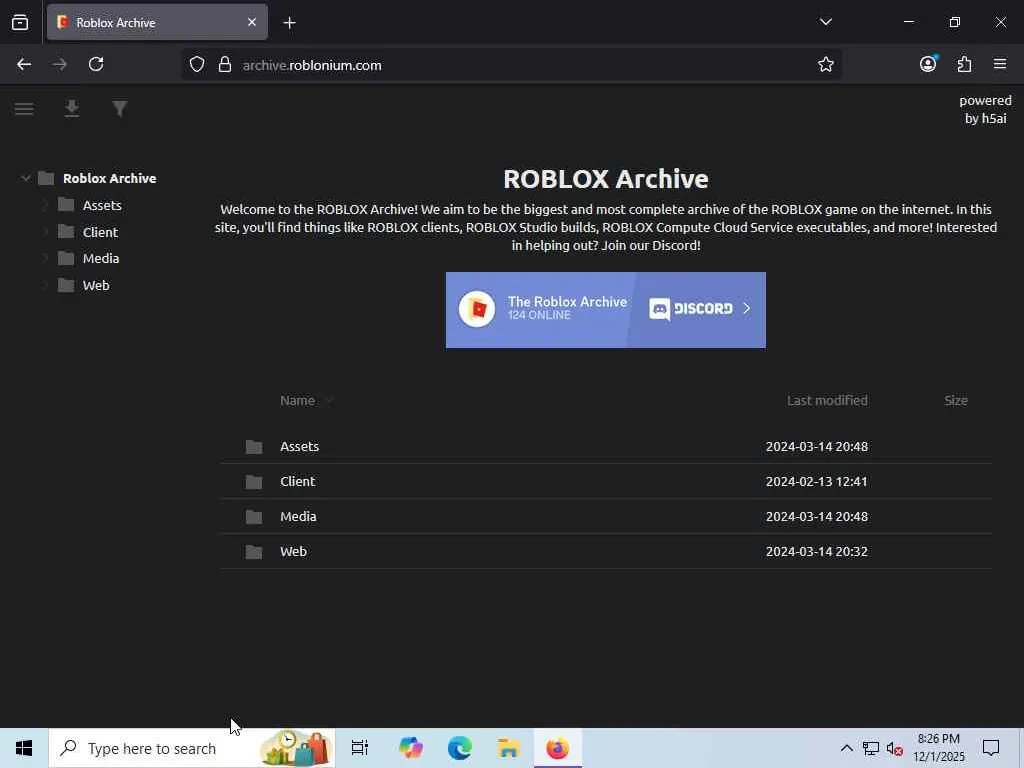Open the Windows notification center
Image resolution: width=1024 pixels, height=768 pixels.
pyautogui.click(x=991, y=748)
